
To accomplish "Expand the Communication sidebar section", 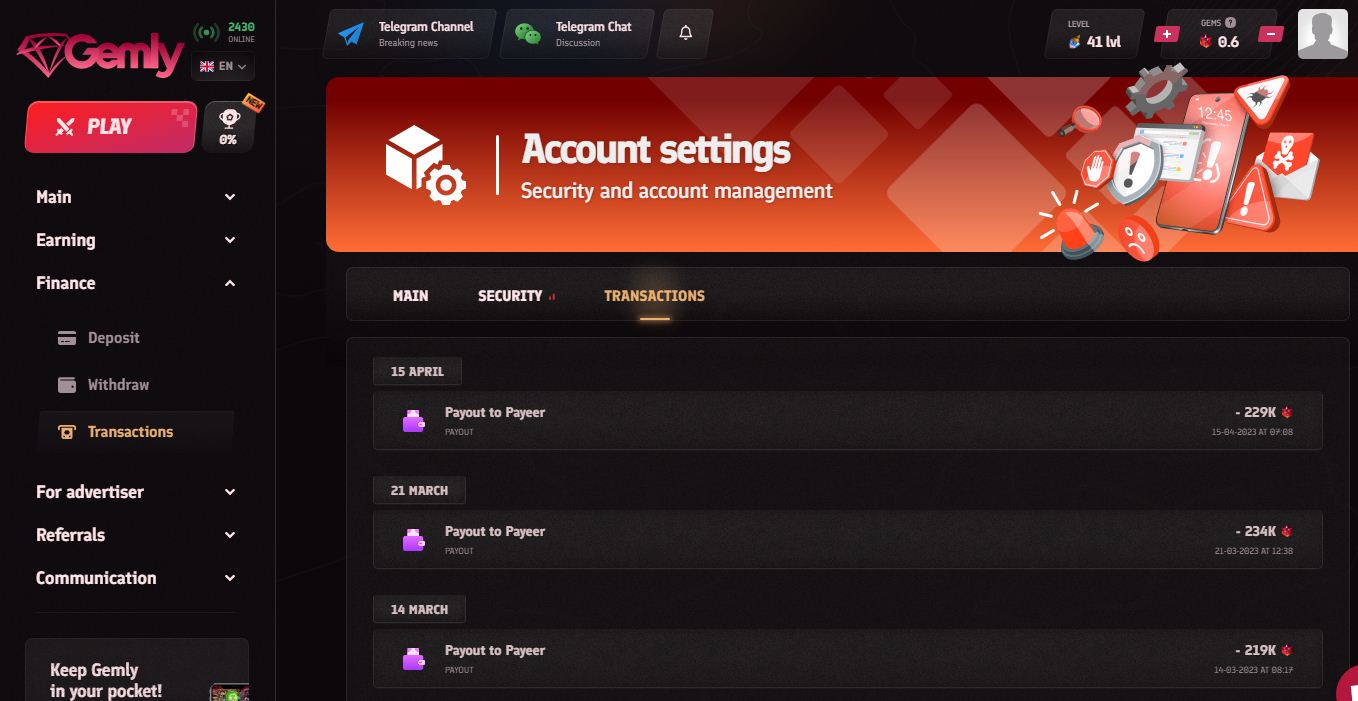I will point(136,578).
